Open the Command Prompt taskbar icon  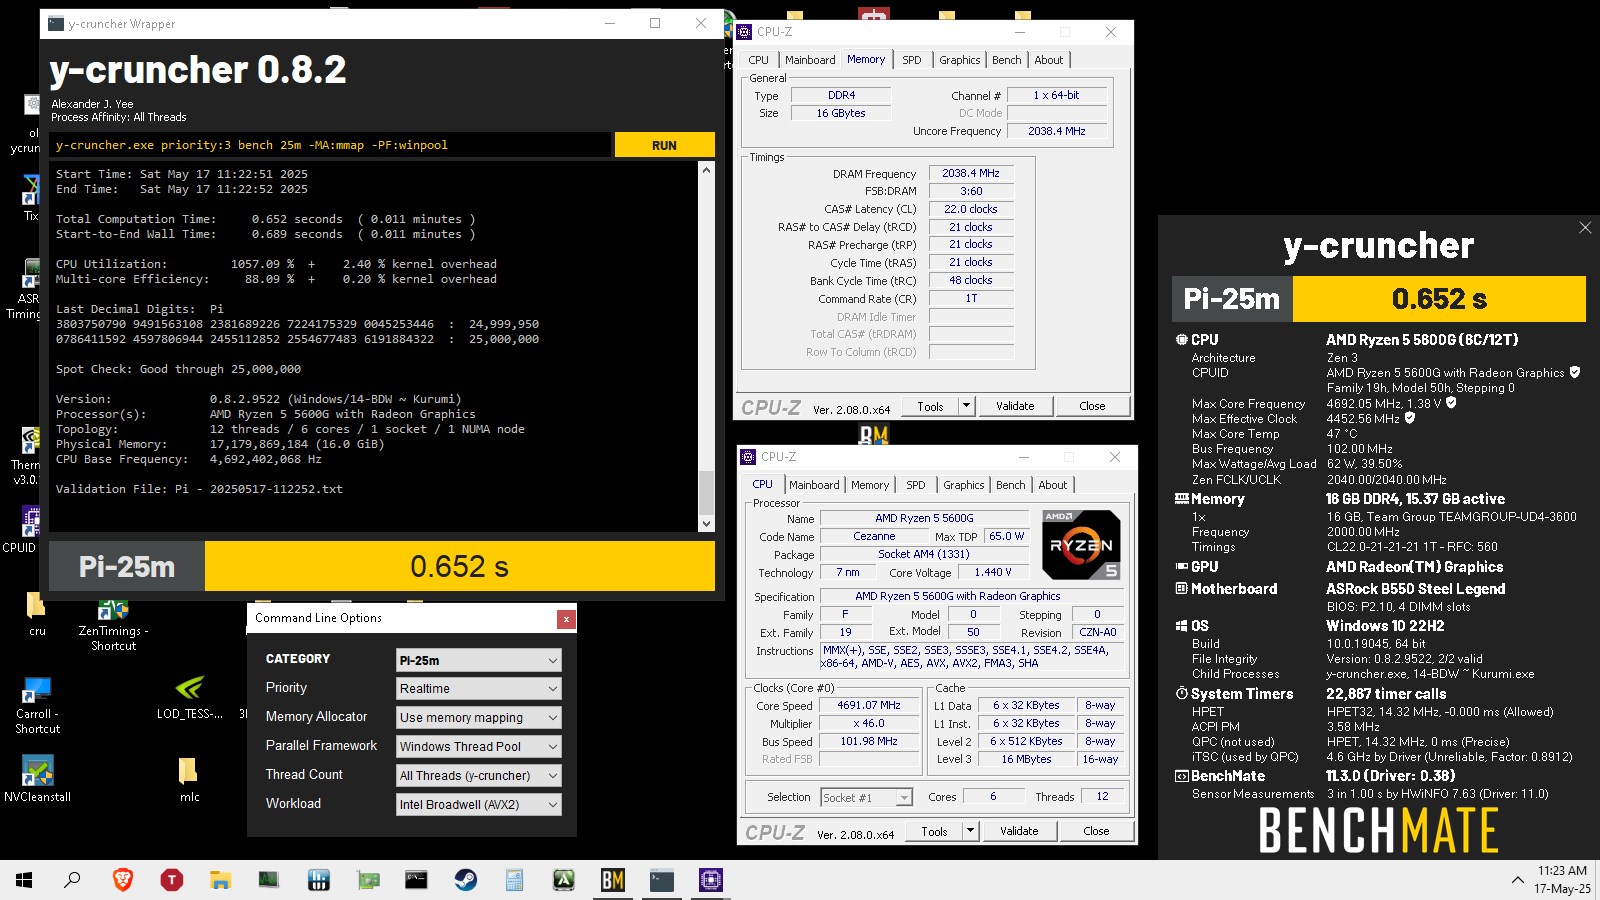tap(416, 880)
